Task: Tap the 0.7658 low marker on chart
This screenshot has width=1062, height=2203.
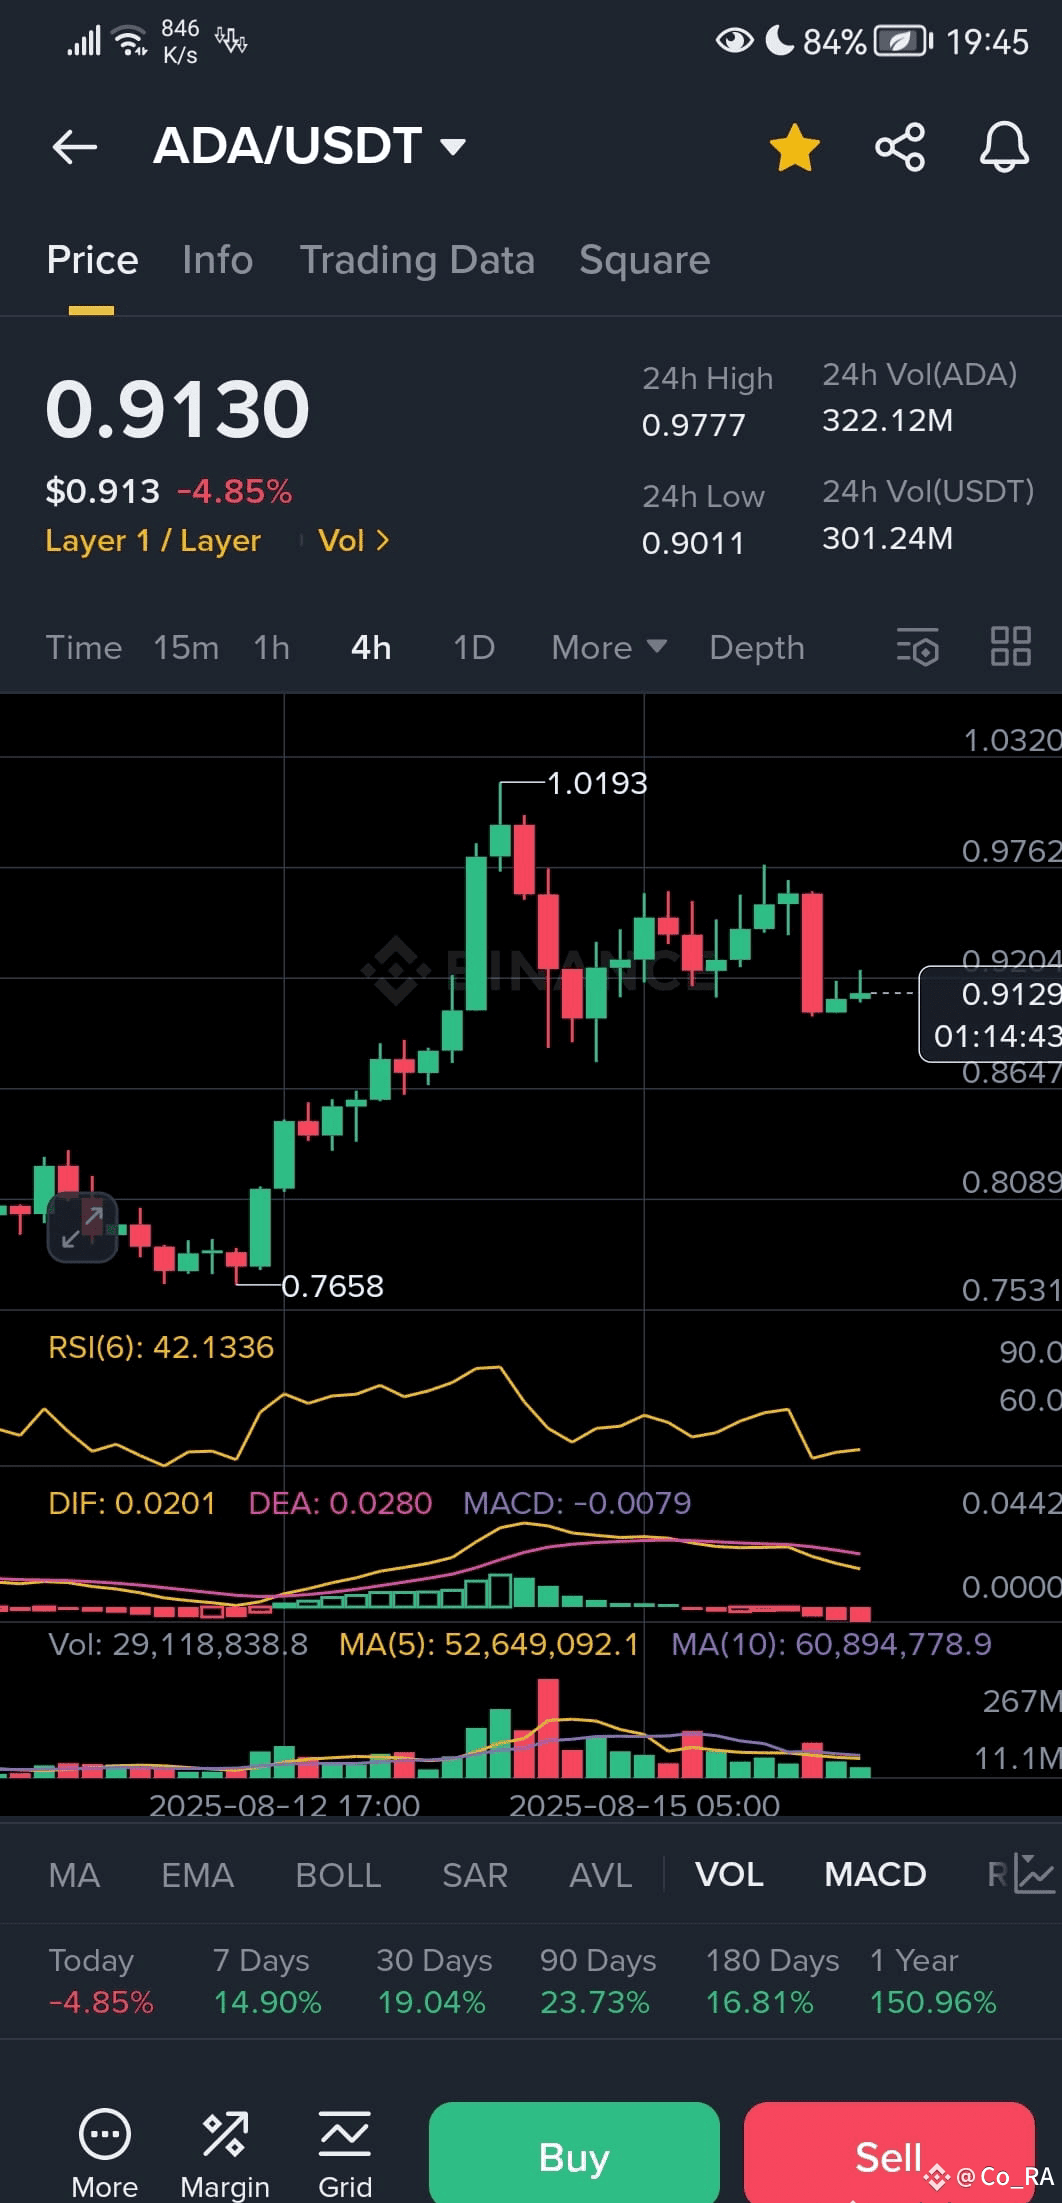Action: coord(332,1286)
